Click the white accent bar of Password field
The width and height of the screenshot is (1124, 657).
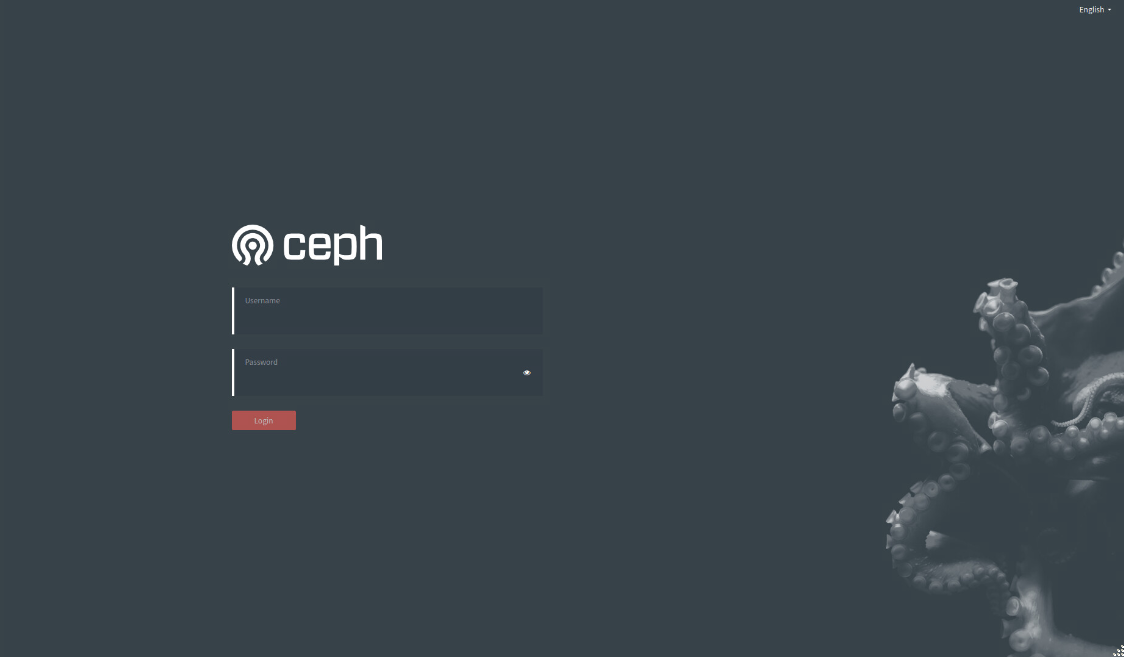point(233,373)
